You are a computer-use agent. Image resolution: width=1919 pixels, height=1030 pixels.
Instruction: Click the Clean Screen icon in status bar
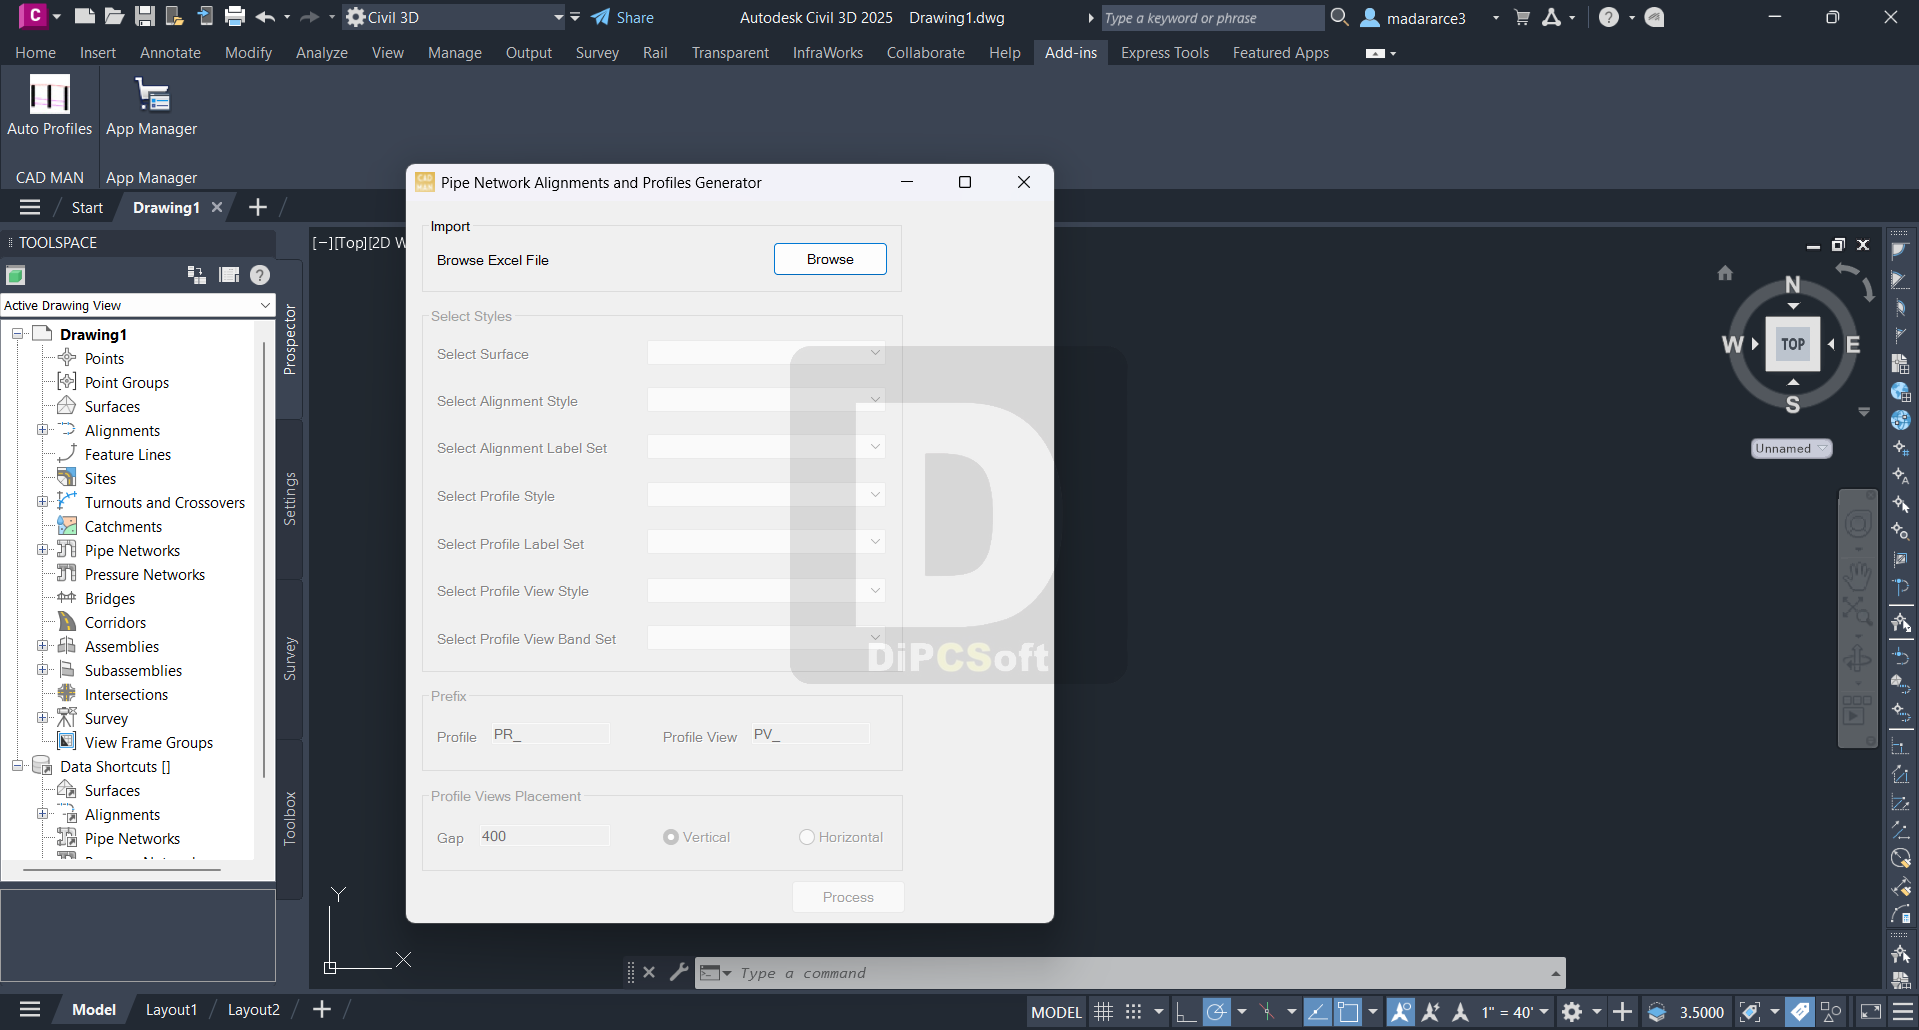click(x=1870, y=1012)
